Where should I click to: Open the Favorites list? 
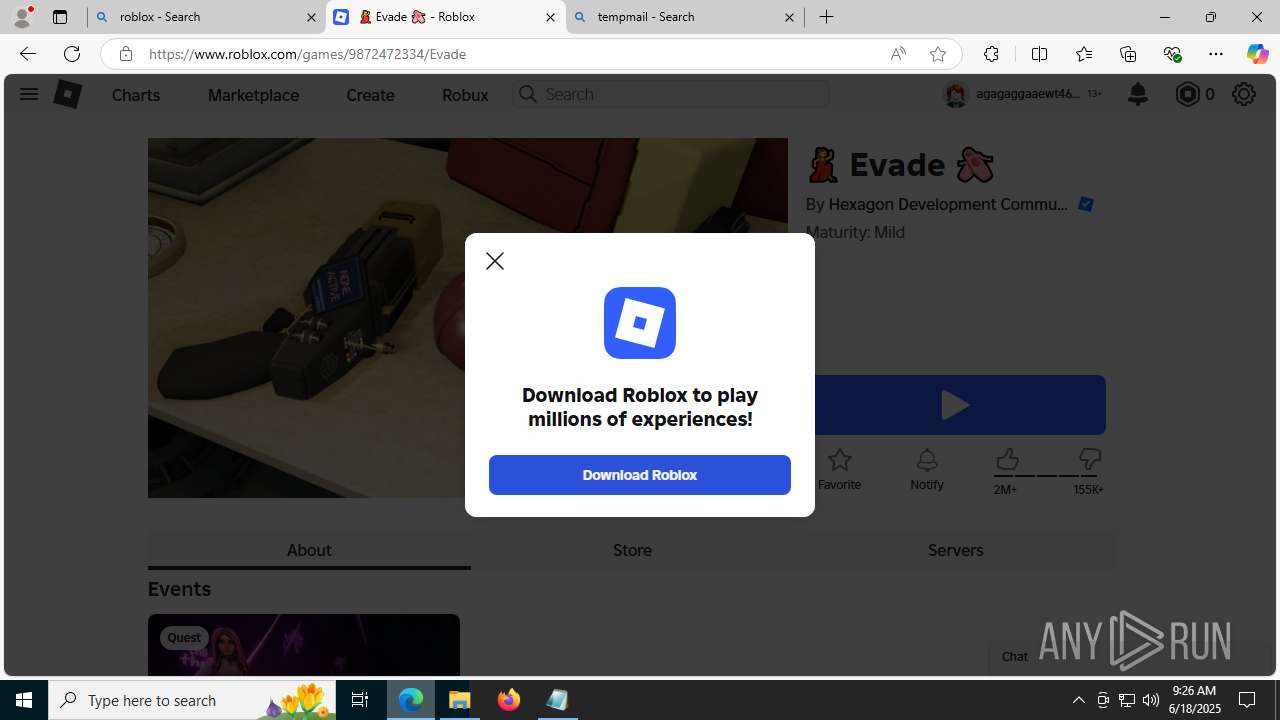[1083, 54]
